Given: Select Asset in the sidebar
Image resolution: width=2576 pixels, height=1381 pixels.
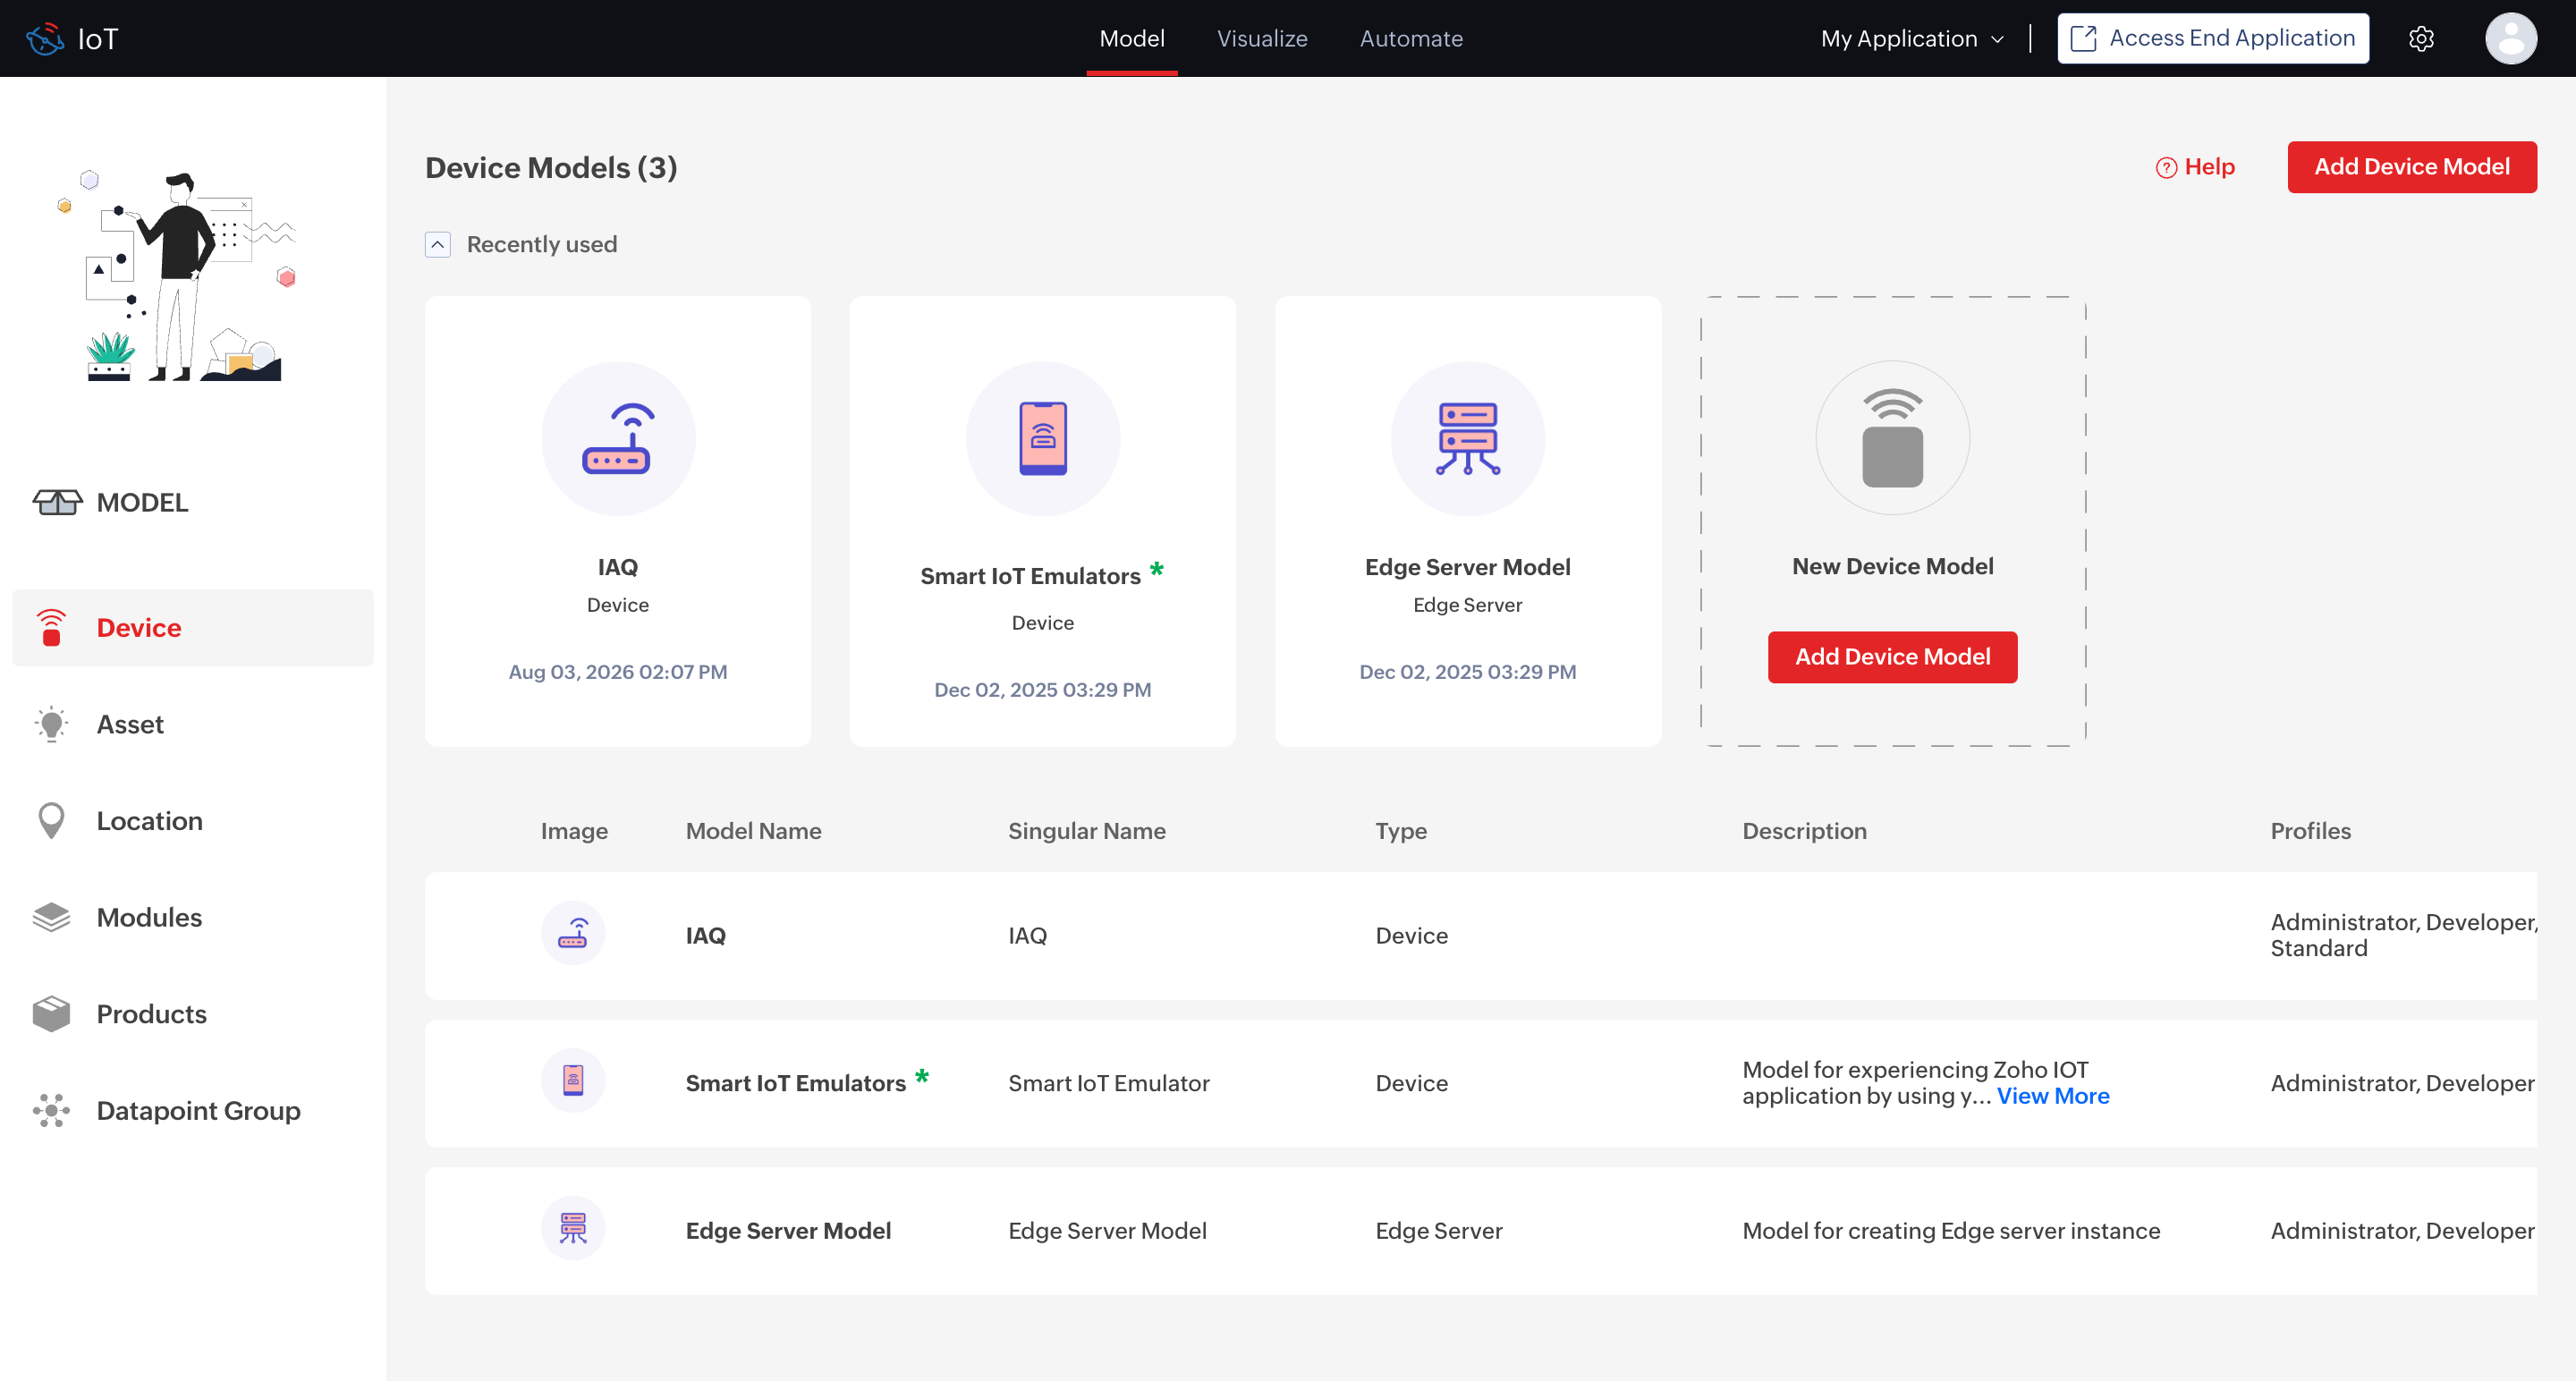Looking at the screenshot, I should [x=193, y=724].
